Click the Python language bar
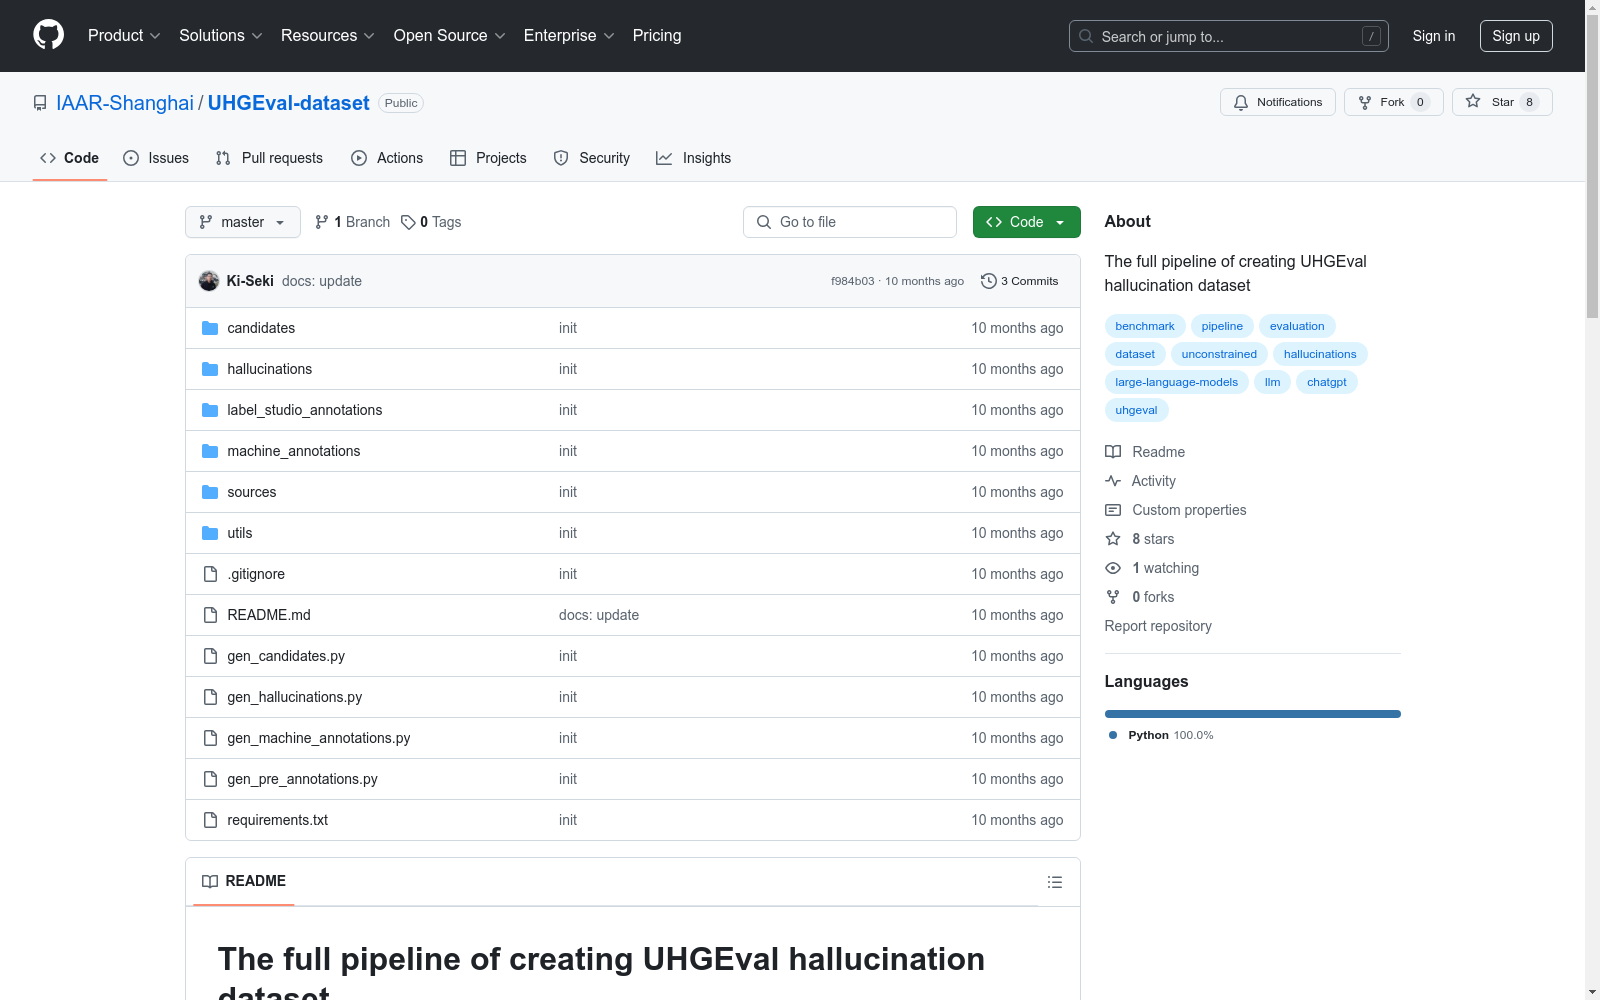Image resolution: width=1600 pixels, height=1000 pixels. pyautogui.click(x=1253, y=714)
